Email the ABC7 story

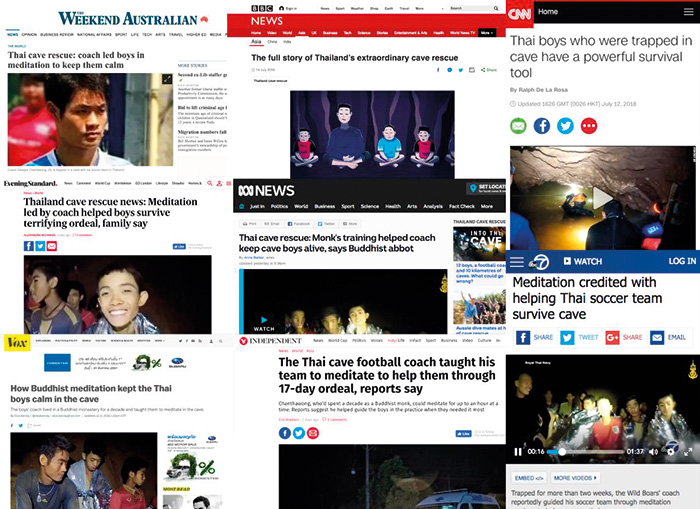tap(668, 338)
